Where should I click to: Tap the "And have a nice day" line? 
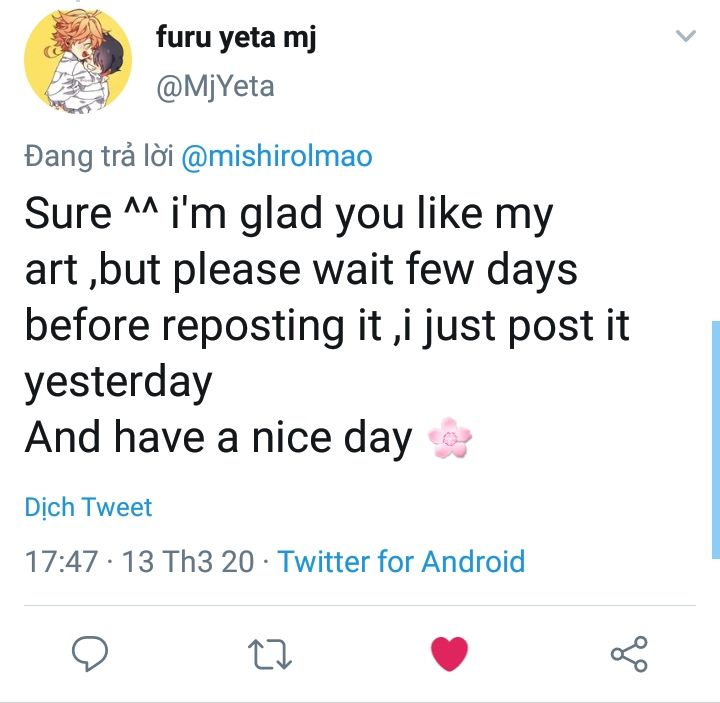pyautogui.click(x=218, y=438)
